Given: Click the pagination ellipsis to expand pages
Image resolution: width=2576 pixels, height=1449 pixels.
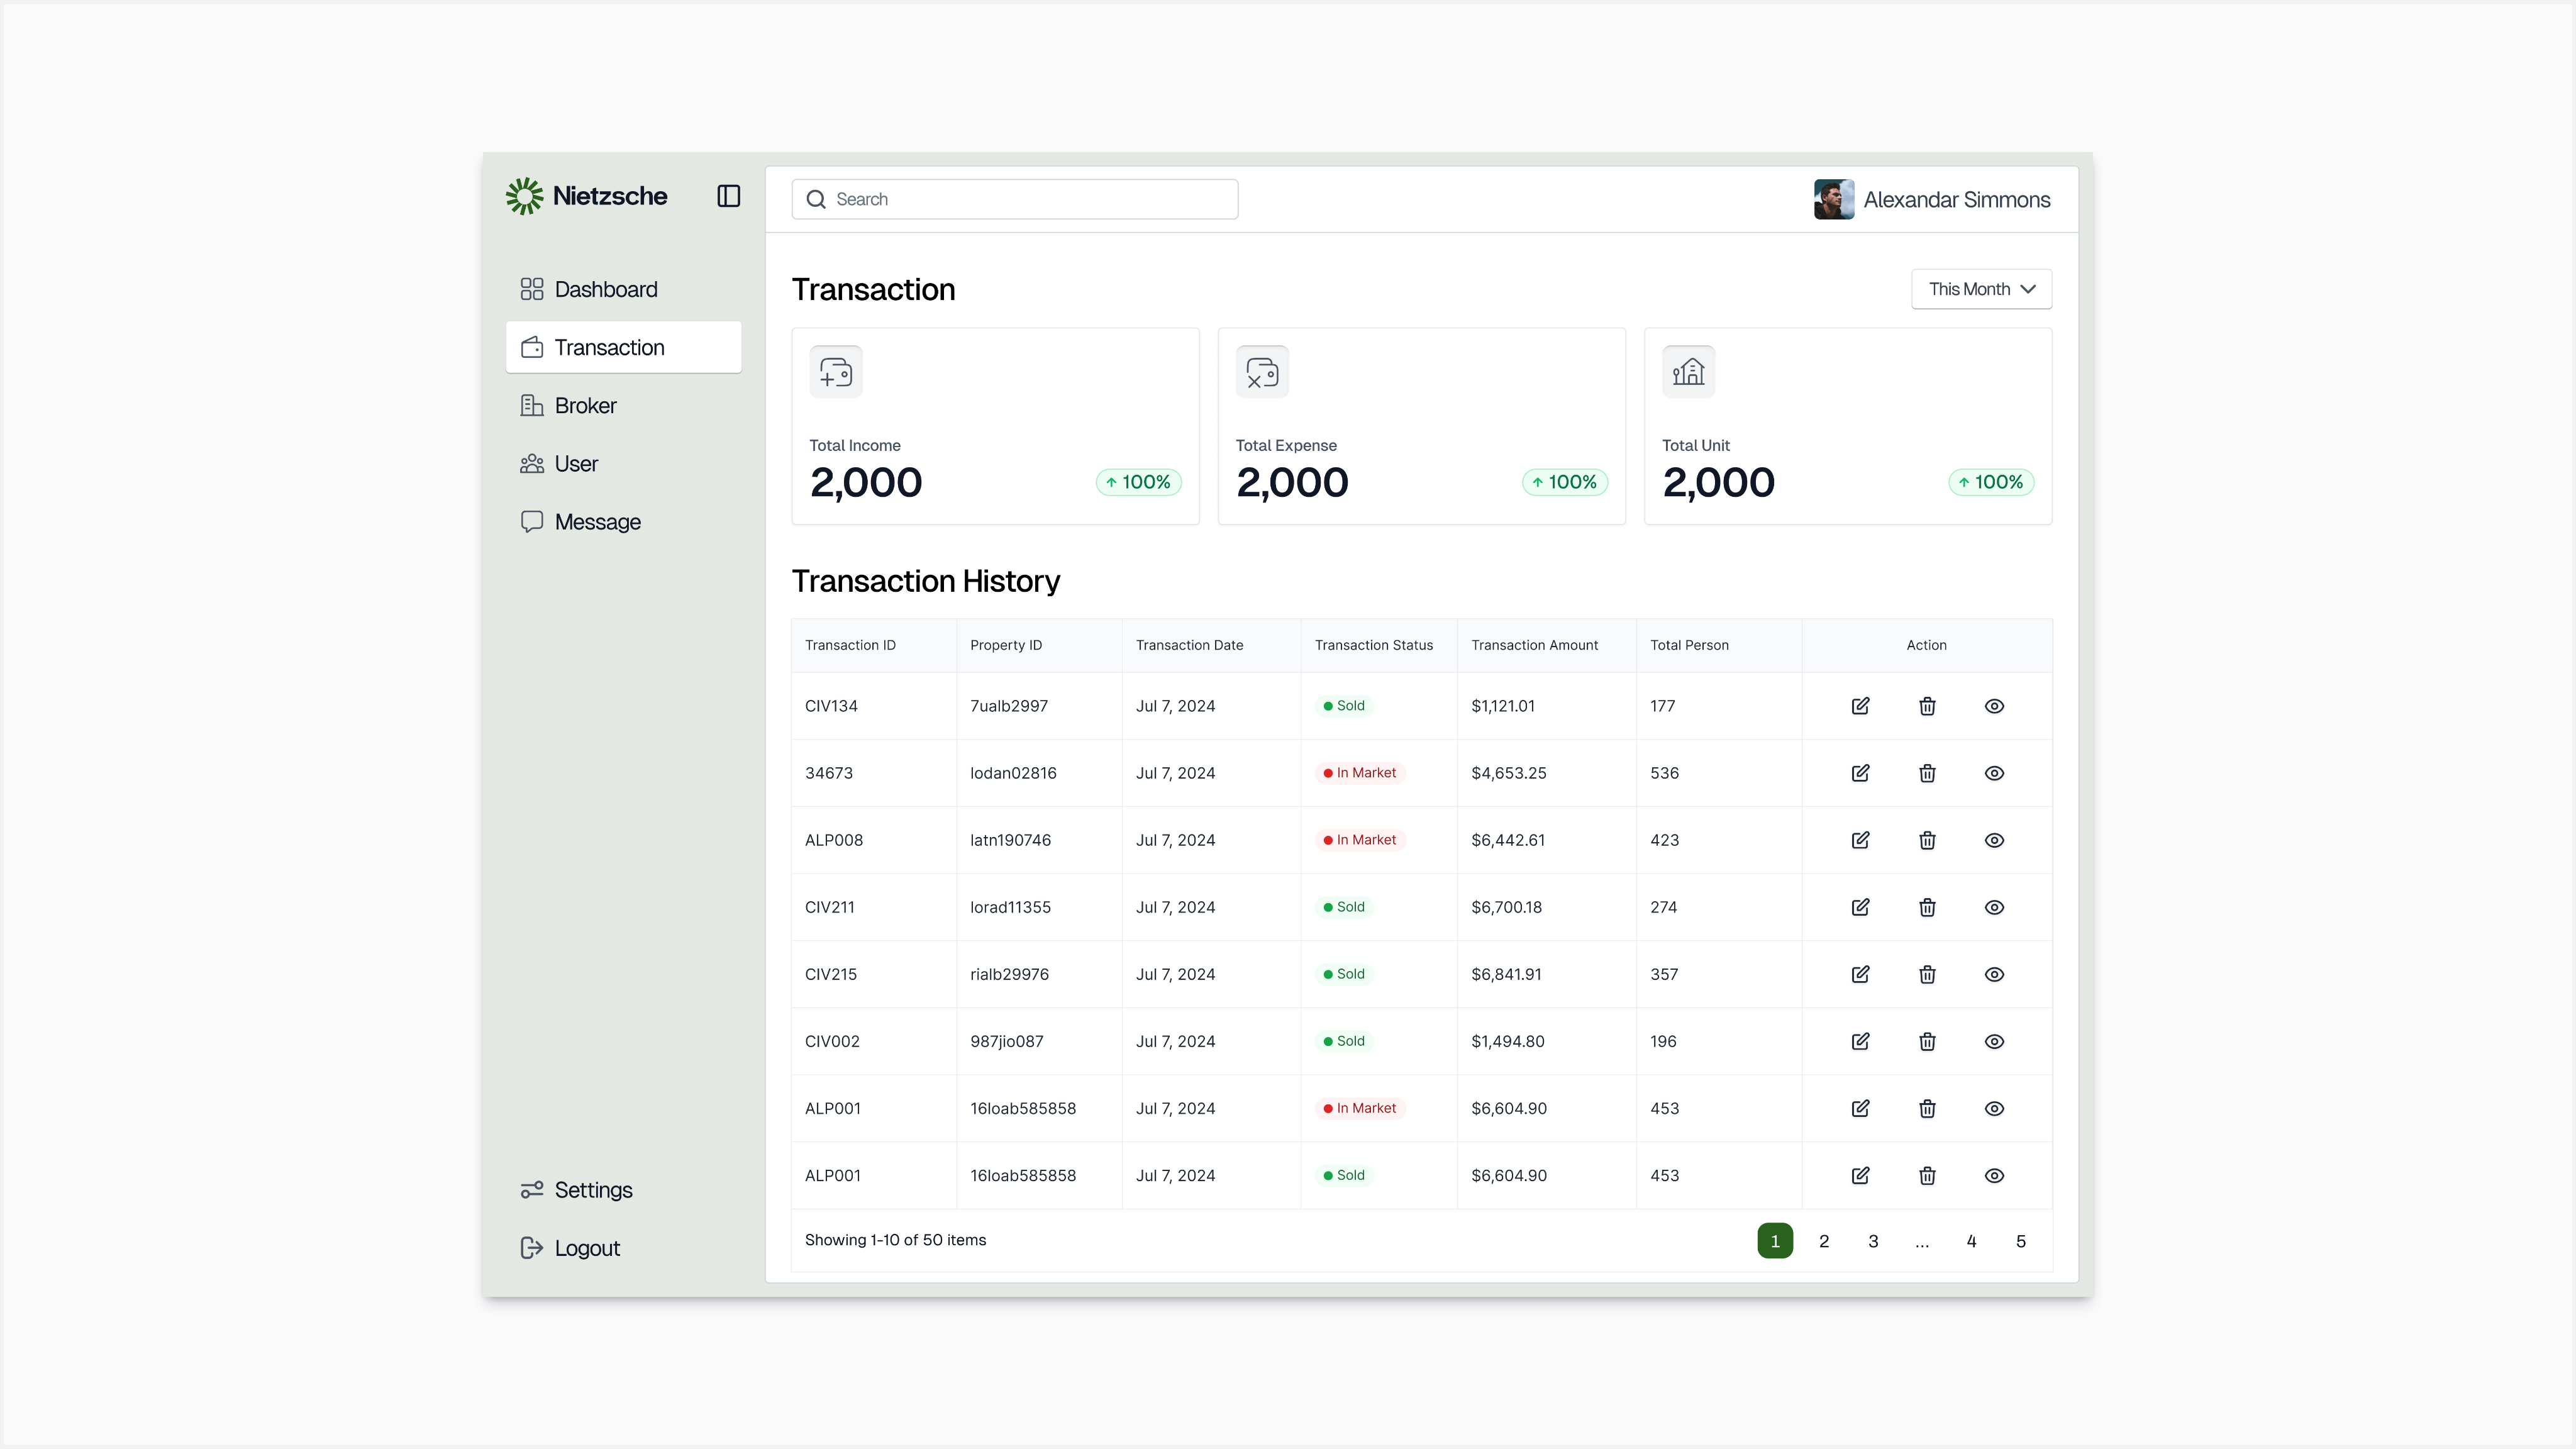Looking at the screenshot, I should (1922, 1241).
